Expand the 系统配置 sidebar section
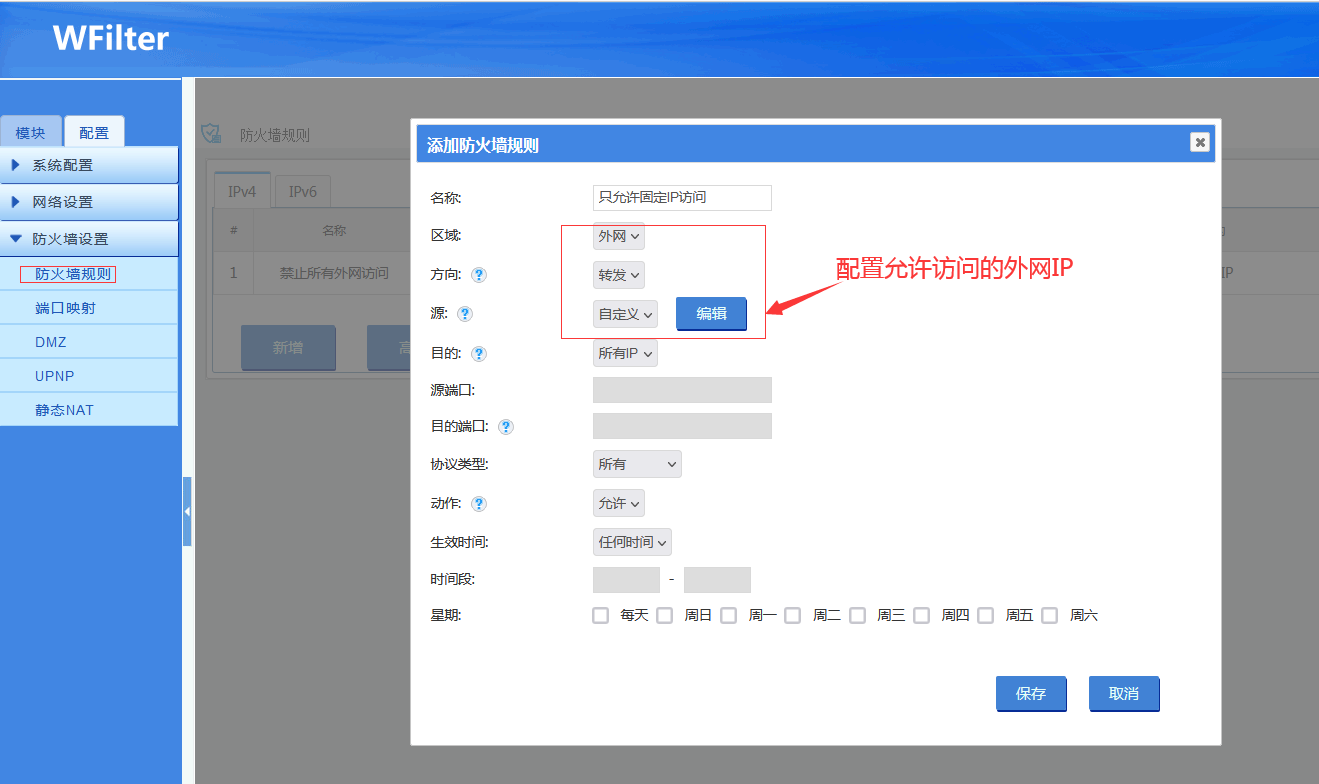The image size is (1319, 784). click(x=63, y=165)
